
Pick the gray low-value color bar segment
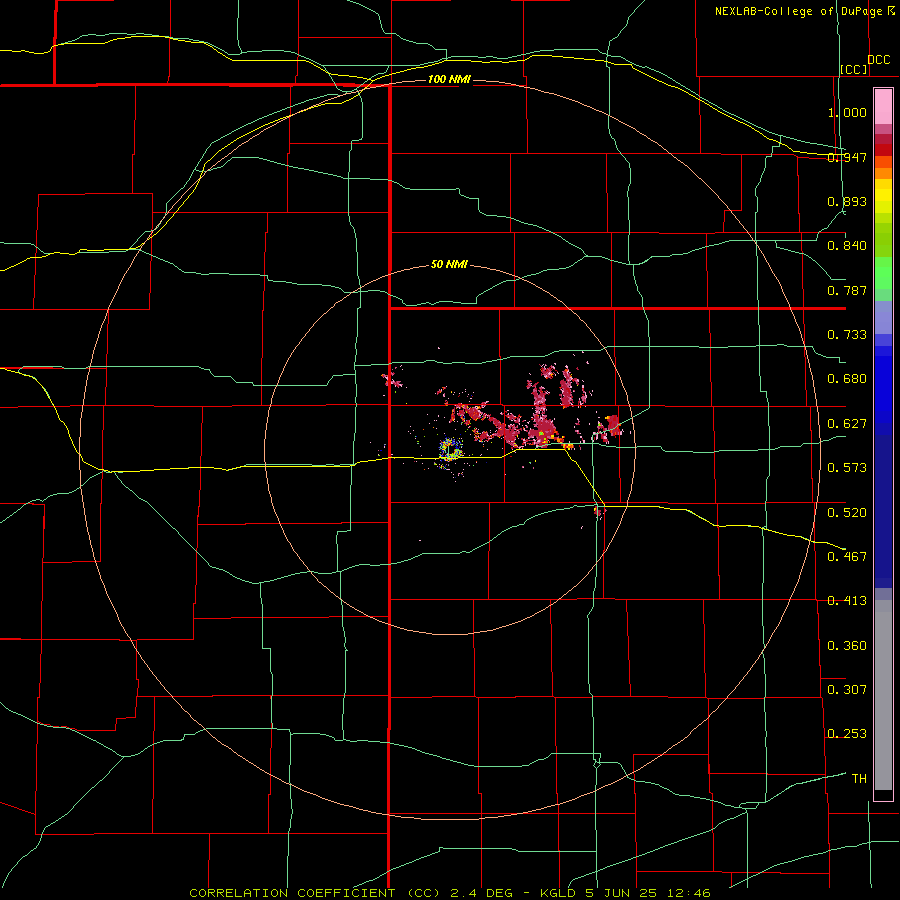coord(883,695)
